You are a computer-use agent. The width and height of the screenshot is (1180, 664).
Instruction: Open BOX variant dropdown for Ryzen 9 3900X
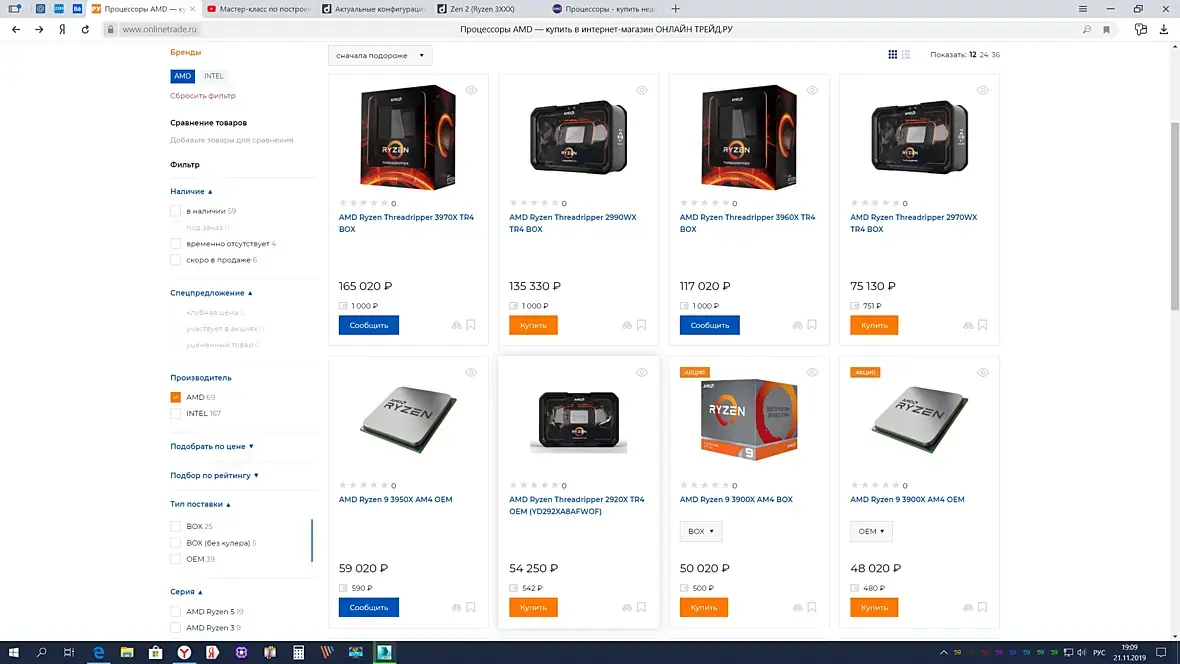coord(701,532)
